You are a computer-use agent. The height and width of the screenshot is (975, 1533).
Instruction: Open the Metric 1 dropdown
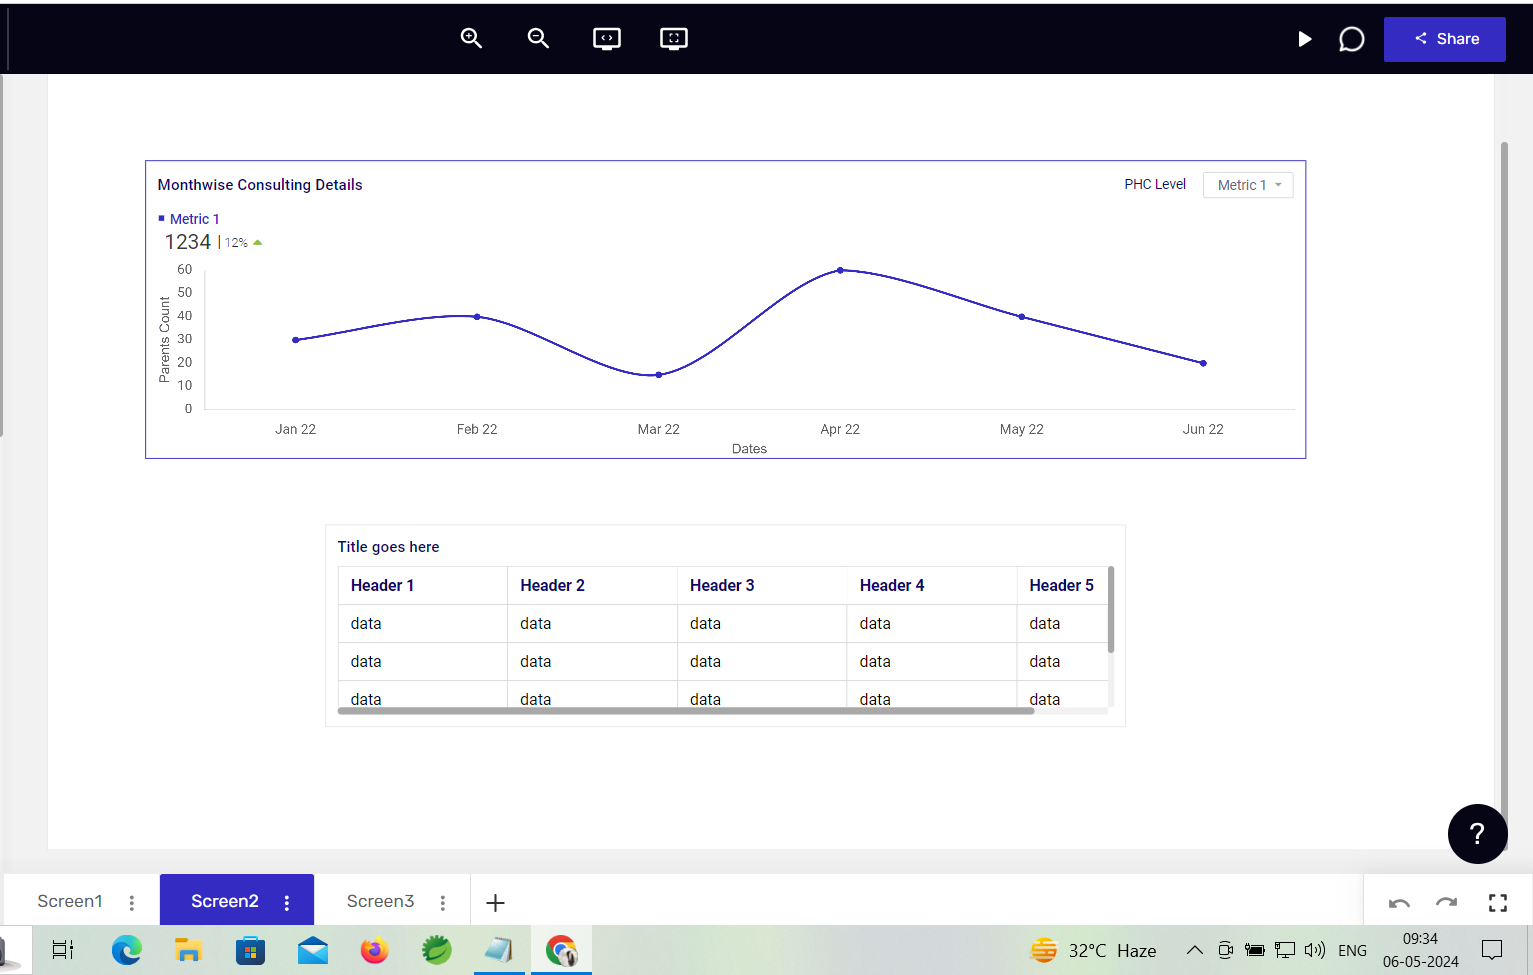click(1248, 185)
